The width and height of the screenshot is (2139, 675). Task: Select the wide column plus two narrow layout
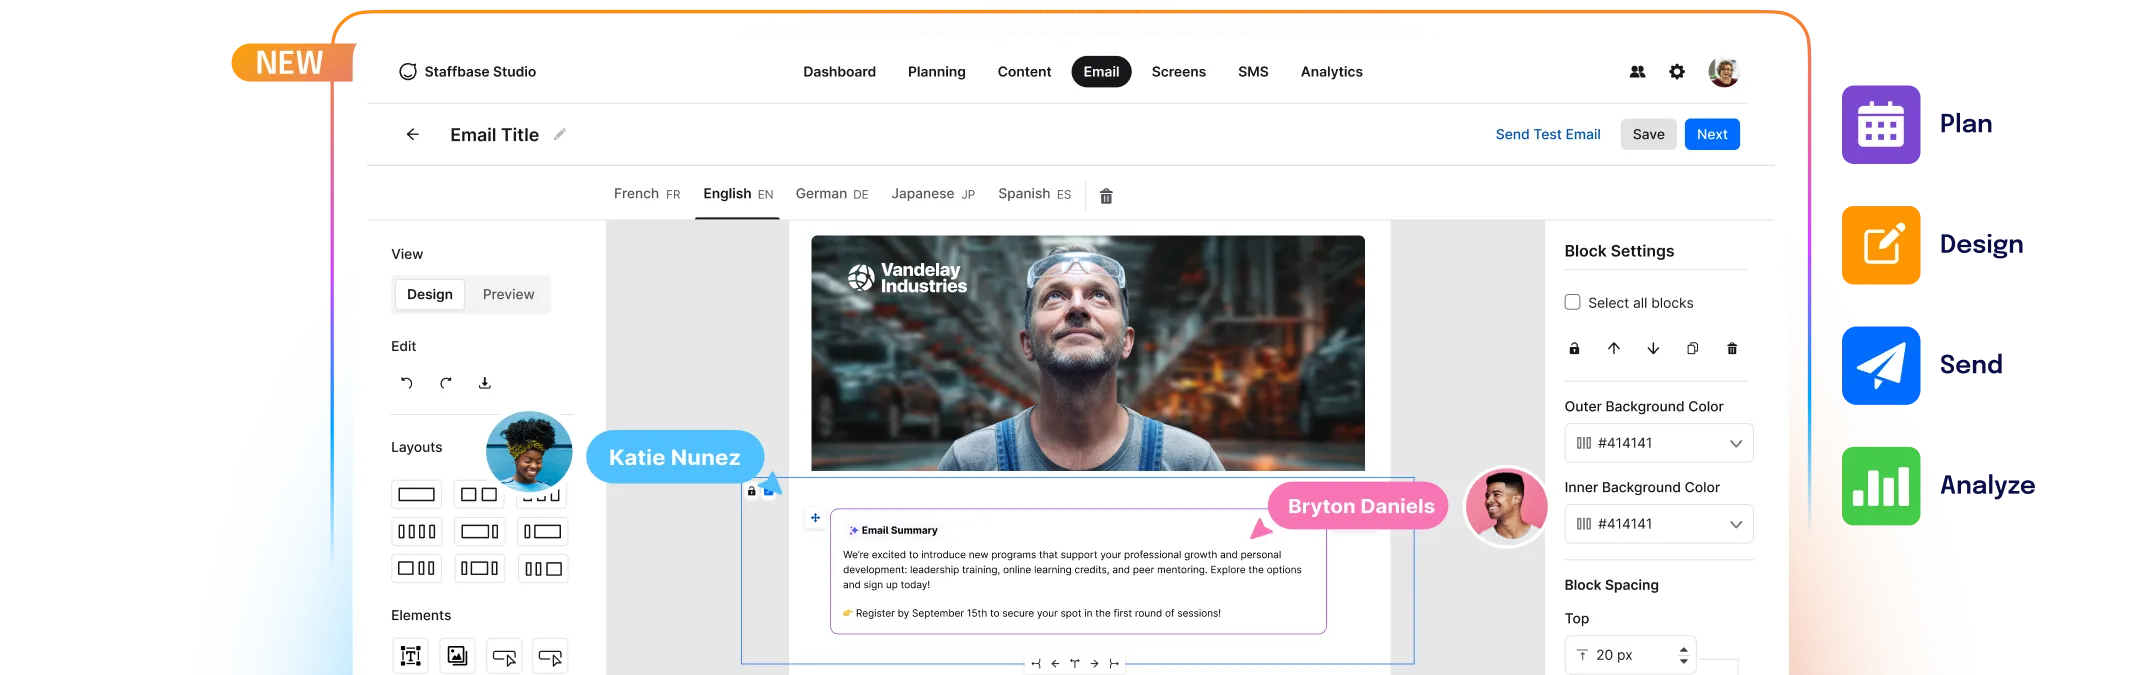[x=417, y=568]
